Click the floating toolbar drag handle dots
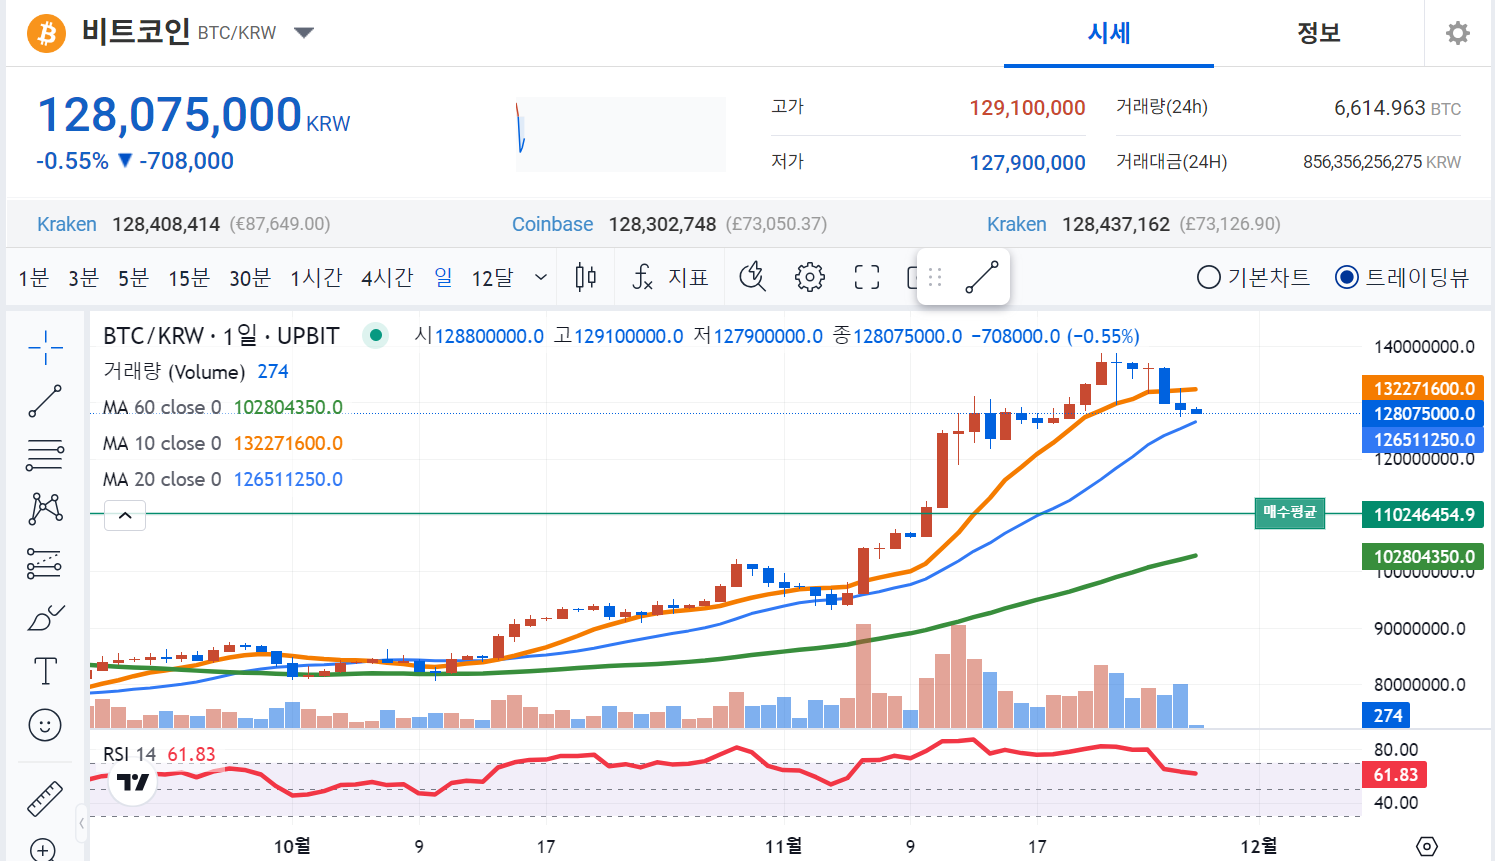Image resolution: width=1495 pixels, height=861 pixels. tap(935, 277)
